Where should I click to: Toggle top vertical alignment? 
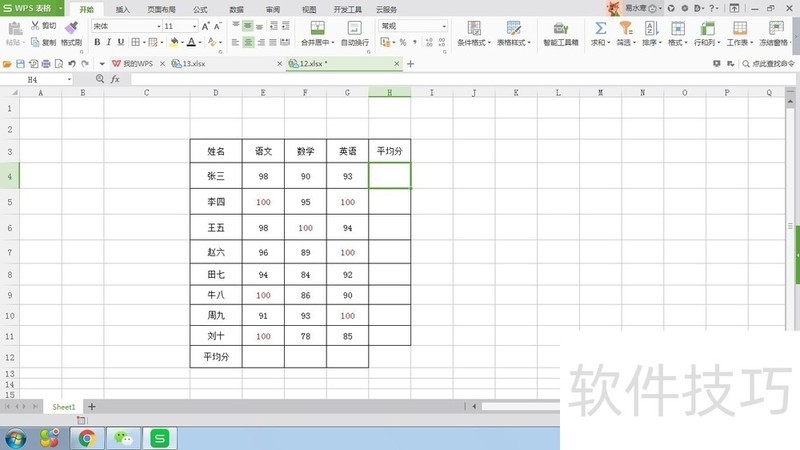236,26
